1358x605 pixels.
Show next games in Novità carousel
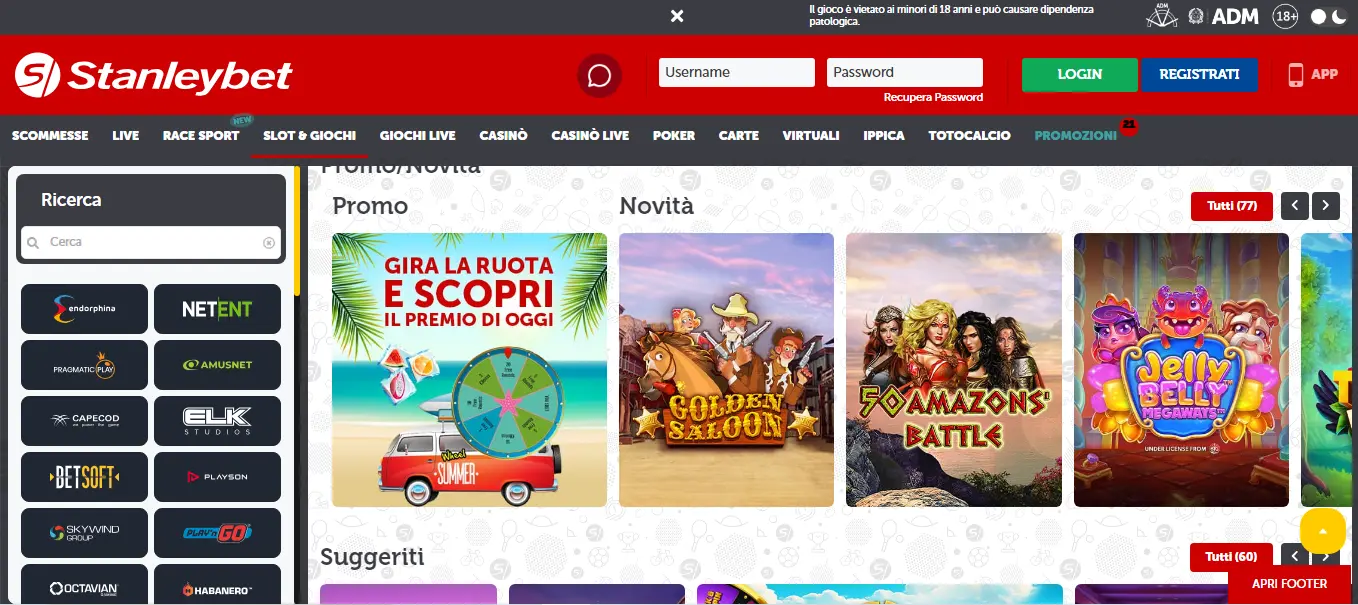click(x=1326, y=206)
